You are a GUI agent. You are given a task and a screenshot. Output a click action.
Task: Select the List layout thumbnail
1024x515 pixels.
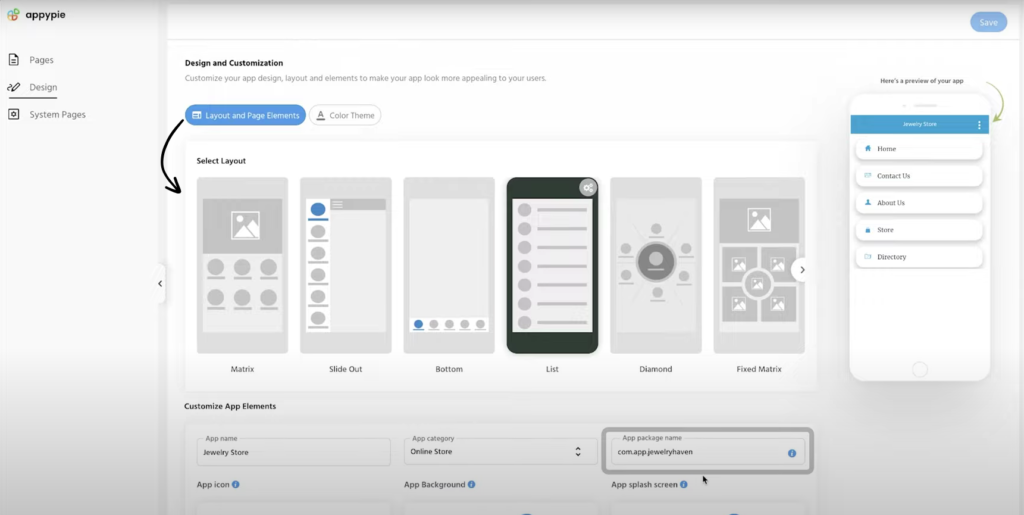pos(552,265)
